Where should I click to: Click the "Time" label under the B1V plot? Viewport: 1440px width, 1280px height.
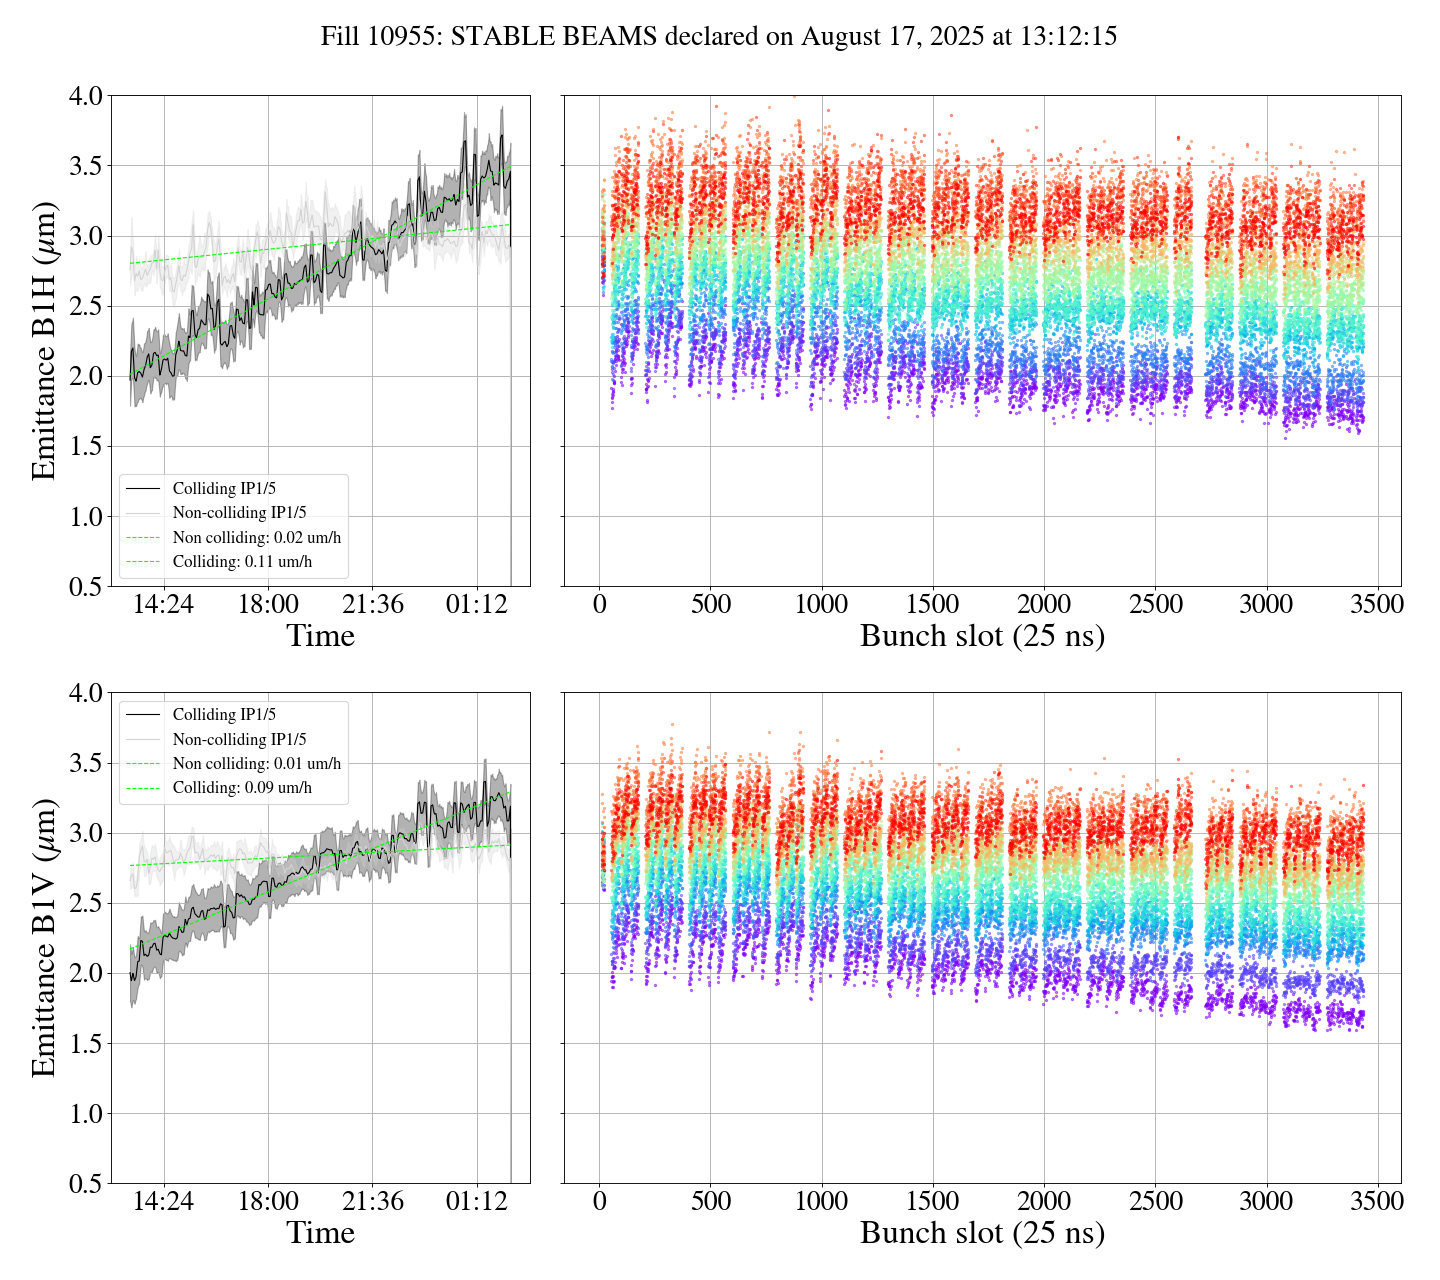coord(320,1233)
